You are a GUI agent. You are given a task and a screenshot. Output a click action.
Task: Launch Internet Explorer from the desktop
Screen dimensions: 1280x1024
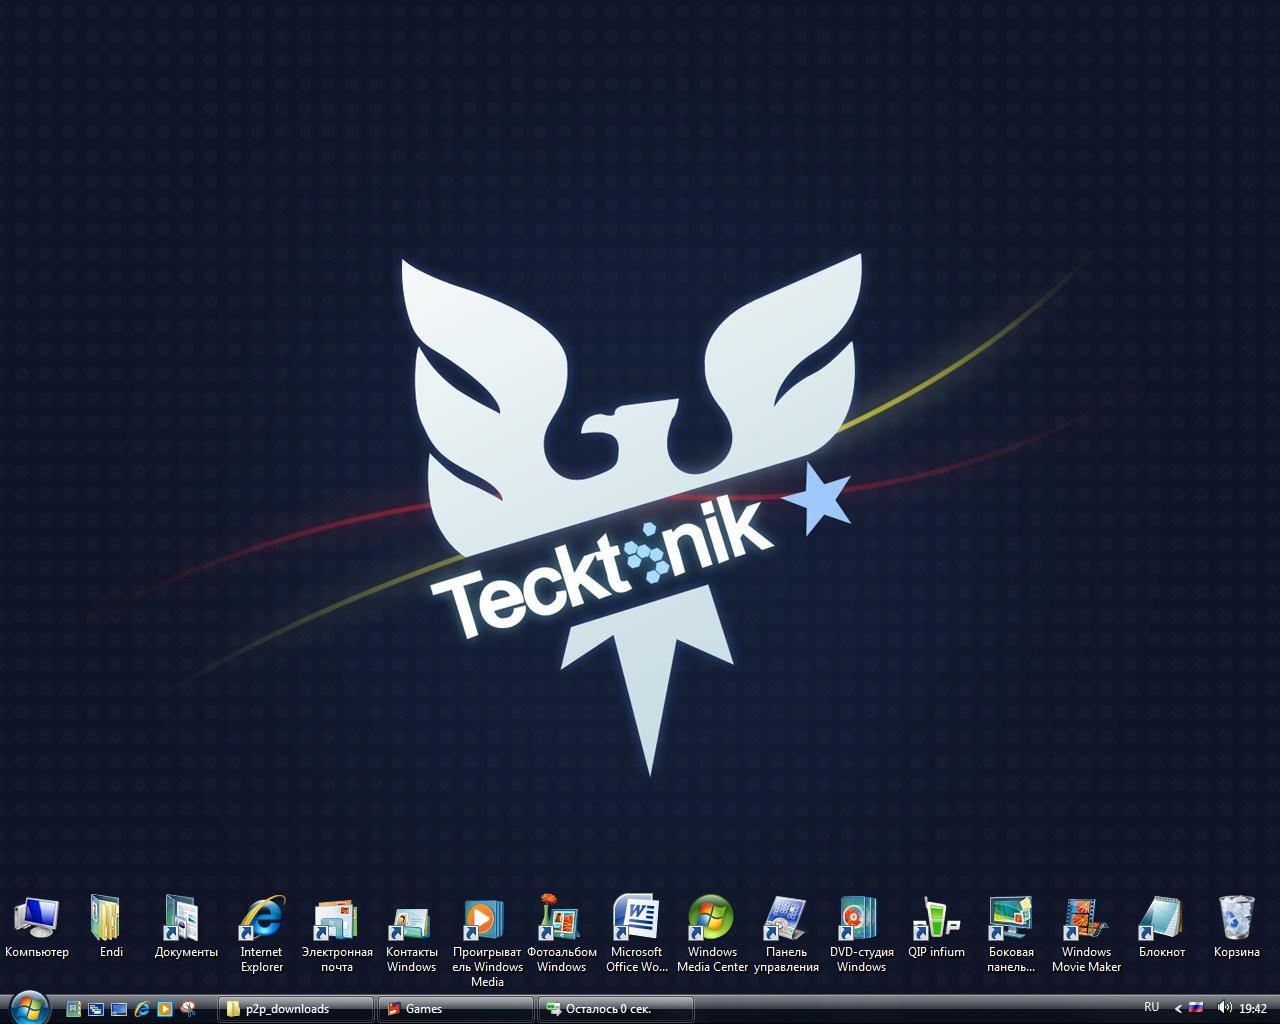pyautogui.click(x=261, y=919)
